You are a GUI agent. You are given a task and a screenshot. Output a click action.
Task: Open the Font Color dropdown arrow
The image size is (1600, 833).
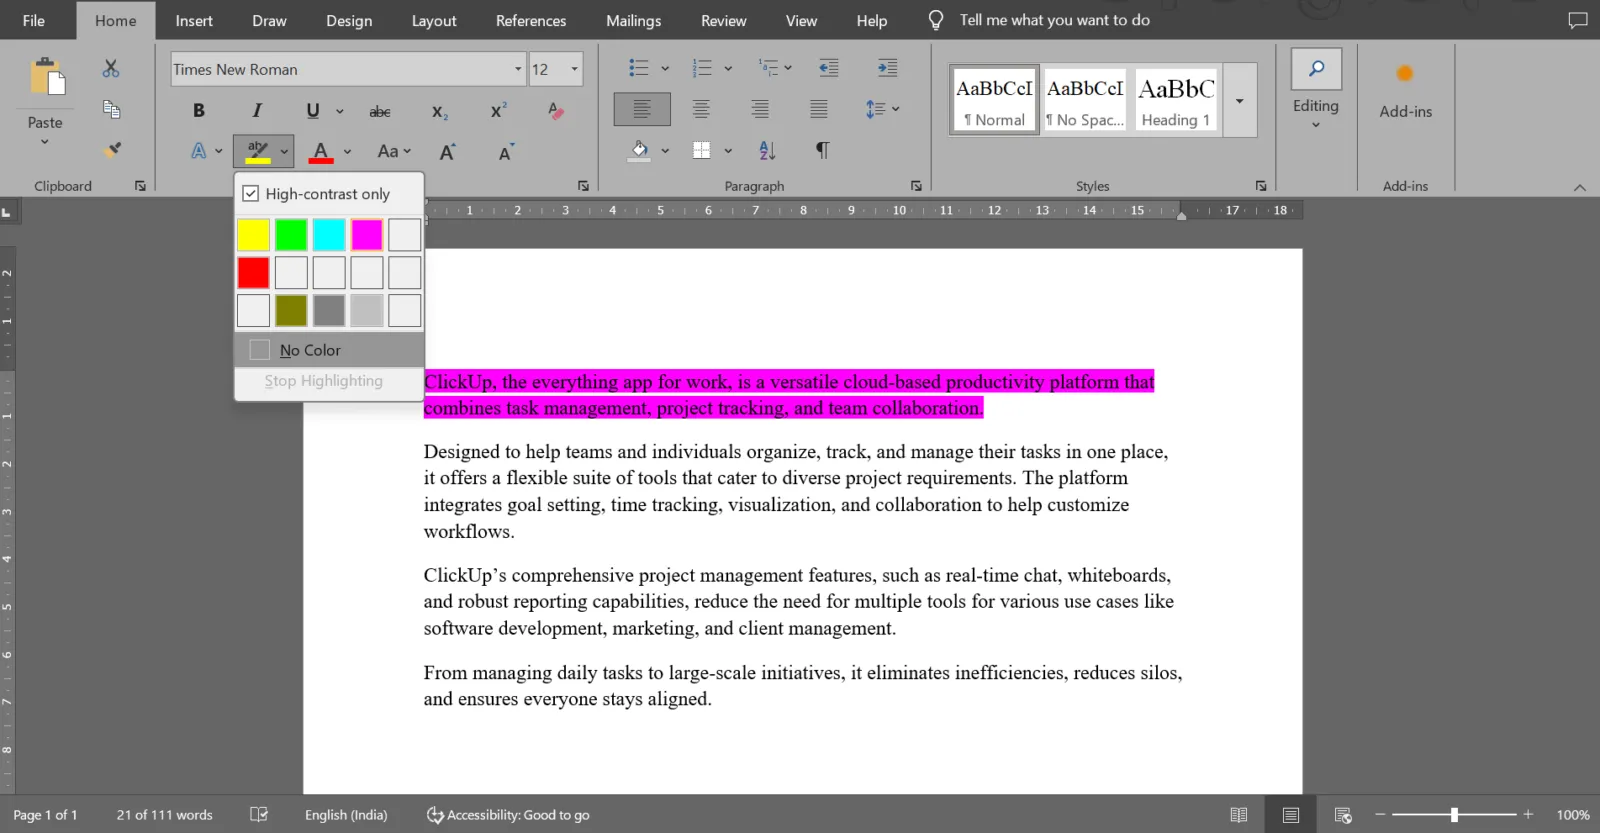347,152
